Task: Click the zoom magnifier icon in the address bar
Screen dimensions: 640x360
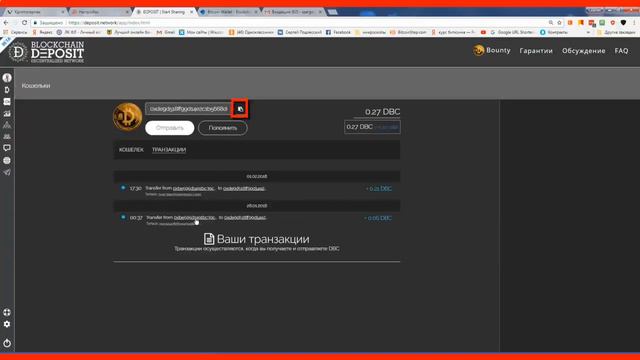Action: point(551,23)
